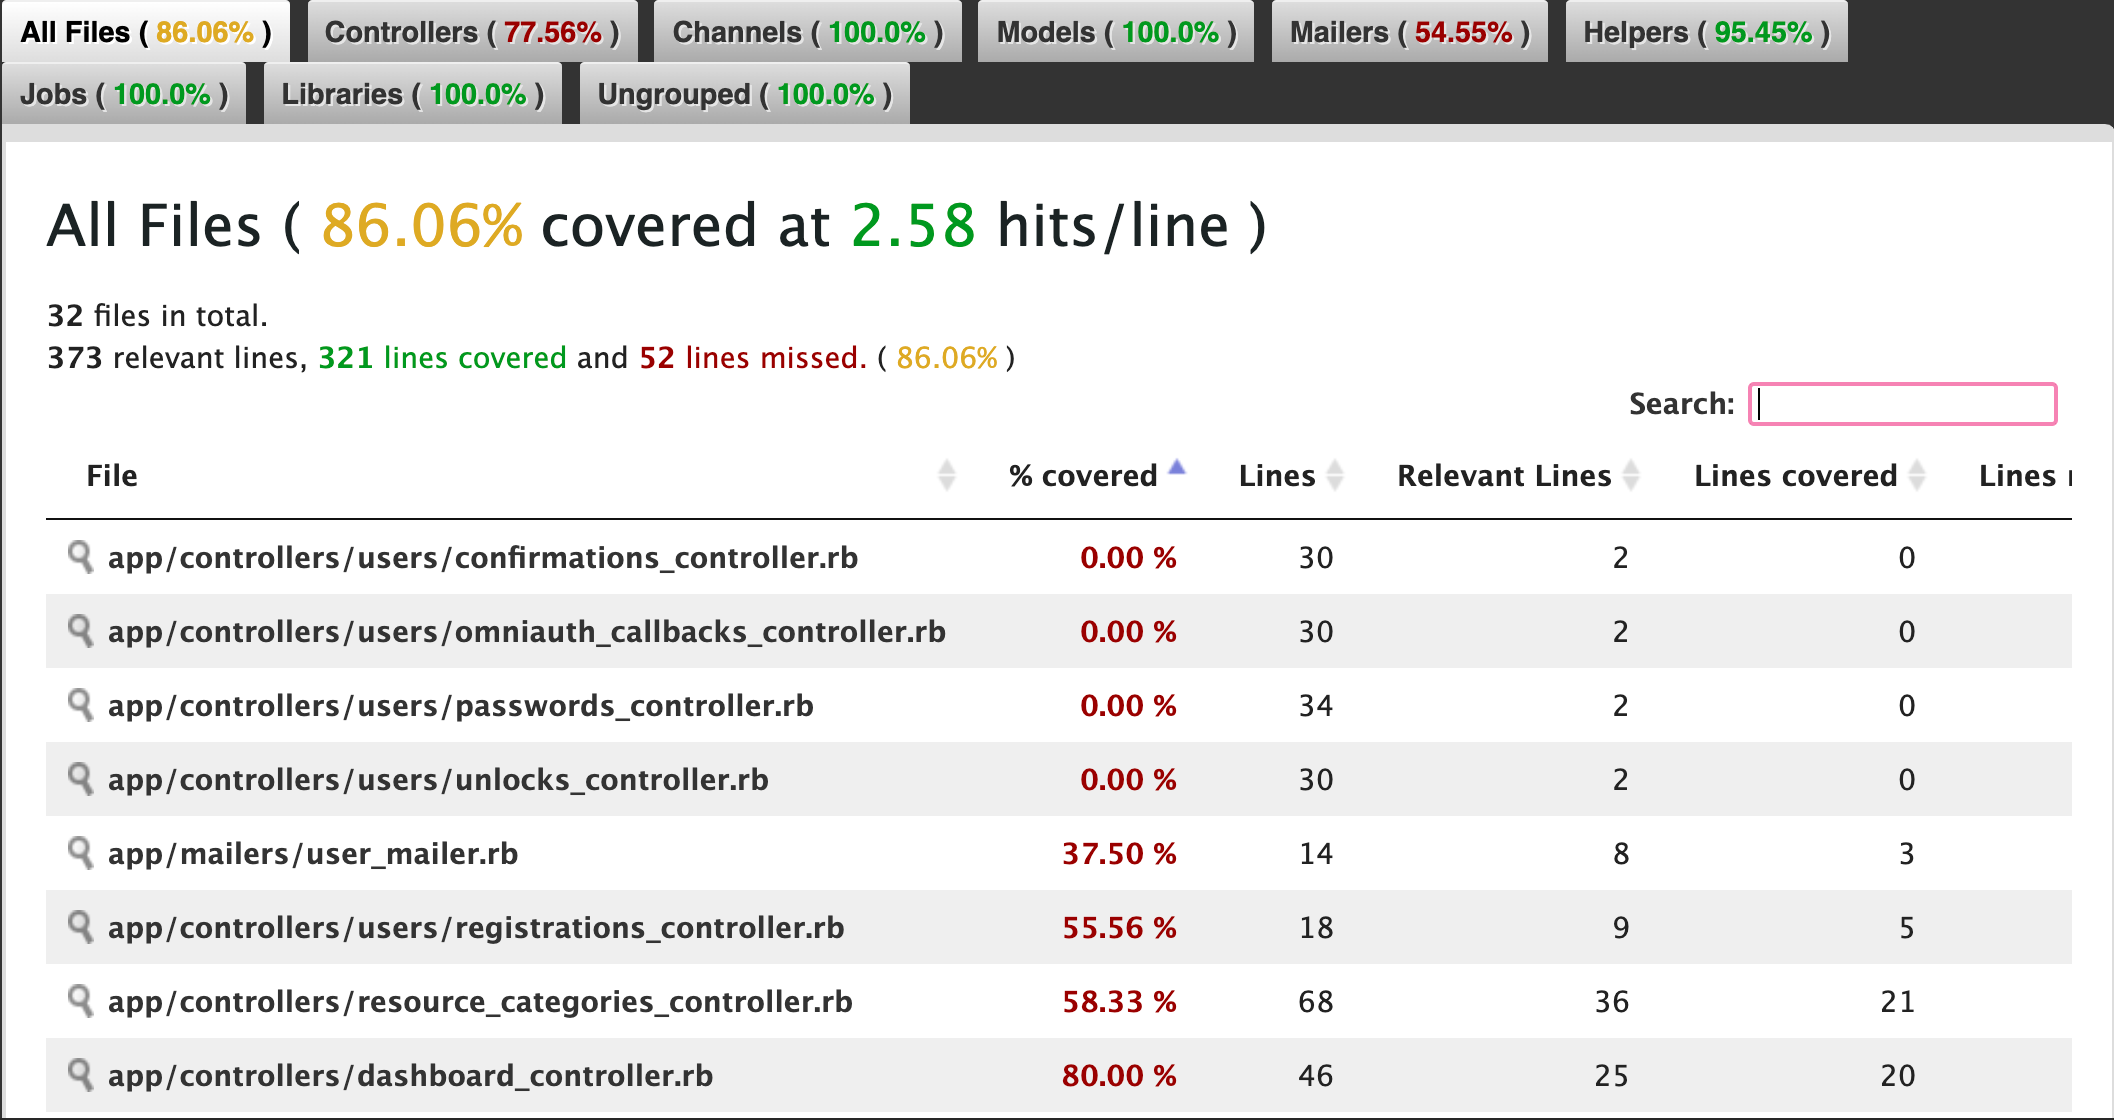Click magnifier icon for passwords_controller.rb
This screenshot has width=2114, height=1120.
[x=80, y=704]
